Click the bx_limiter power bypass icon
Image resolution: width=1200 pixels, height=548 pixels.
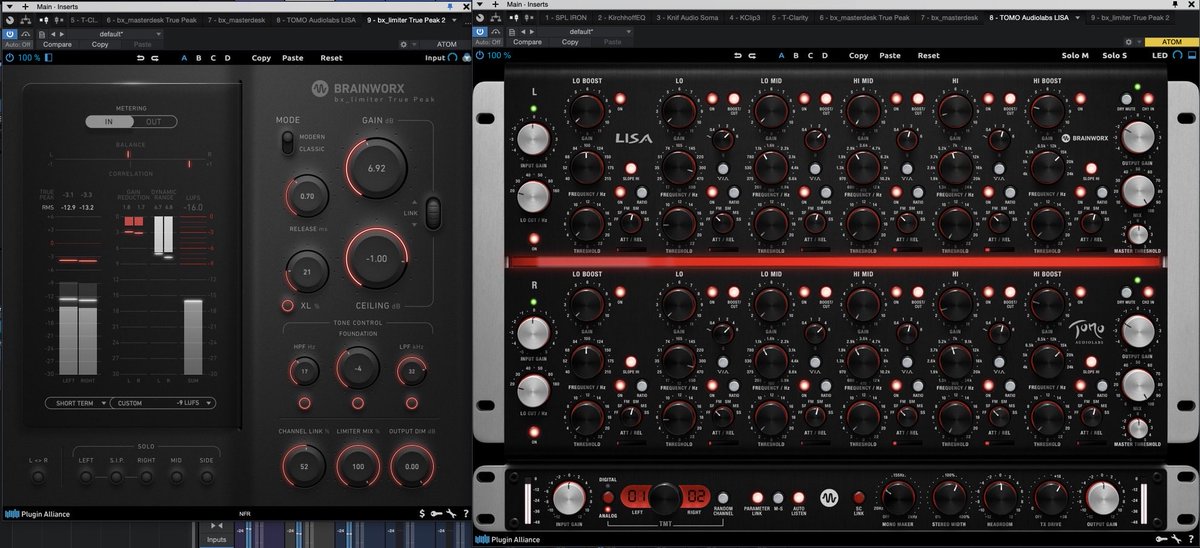tap(10, 58)
